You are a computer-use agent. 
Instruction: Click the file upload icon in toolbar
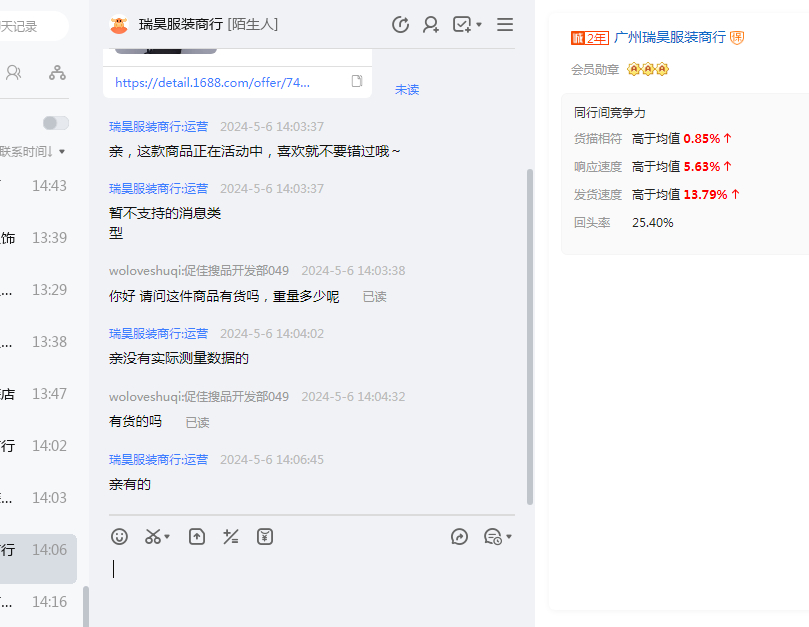[197, 537]
